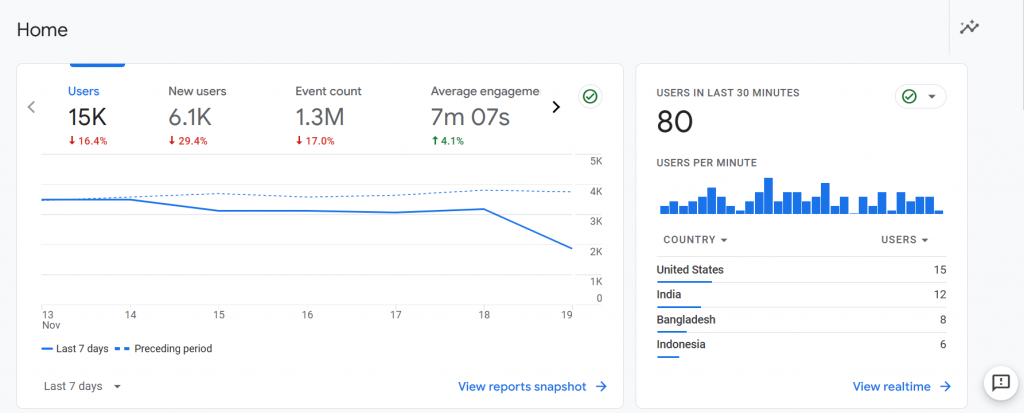
Task: Click arrow beside View reports snapshot
Action: tap(601, 386)
